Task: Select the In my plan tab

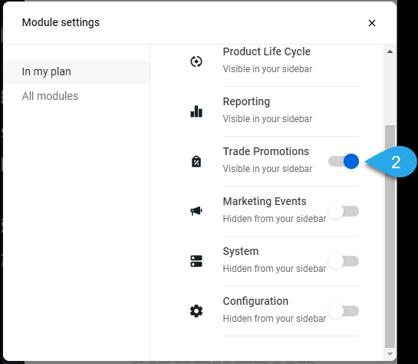Action: [76, 72]
